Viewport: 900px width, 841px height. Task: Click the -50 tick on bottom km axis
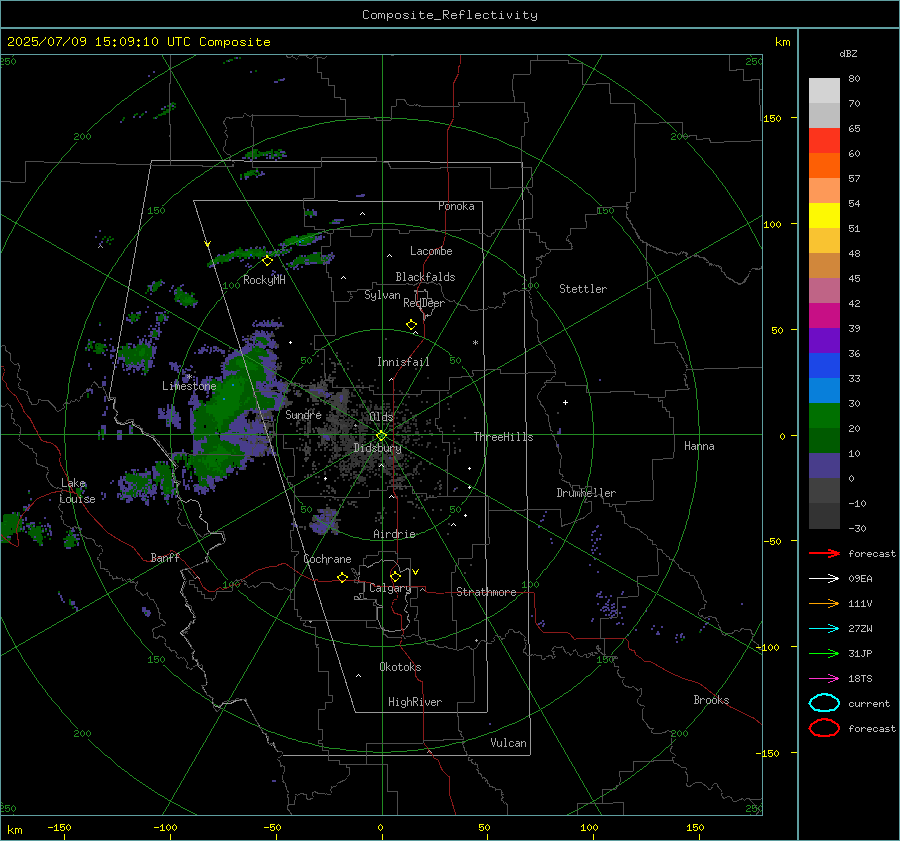point(272,827)
